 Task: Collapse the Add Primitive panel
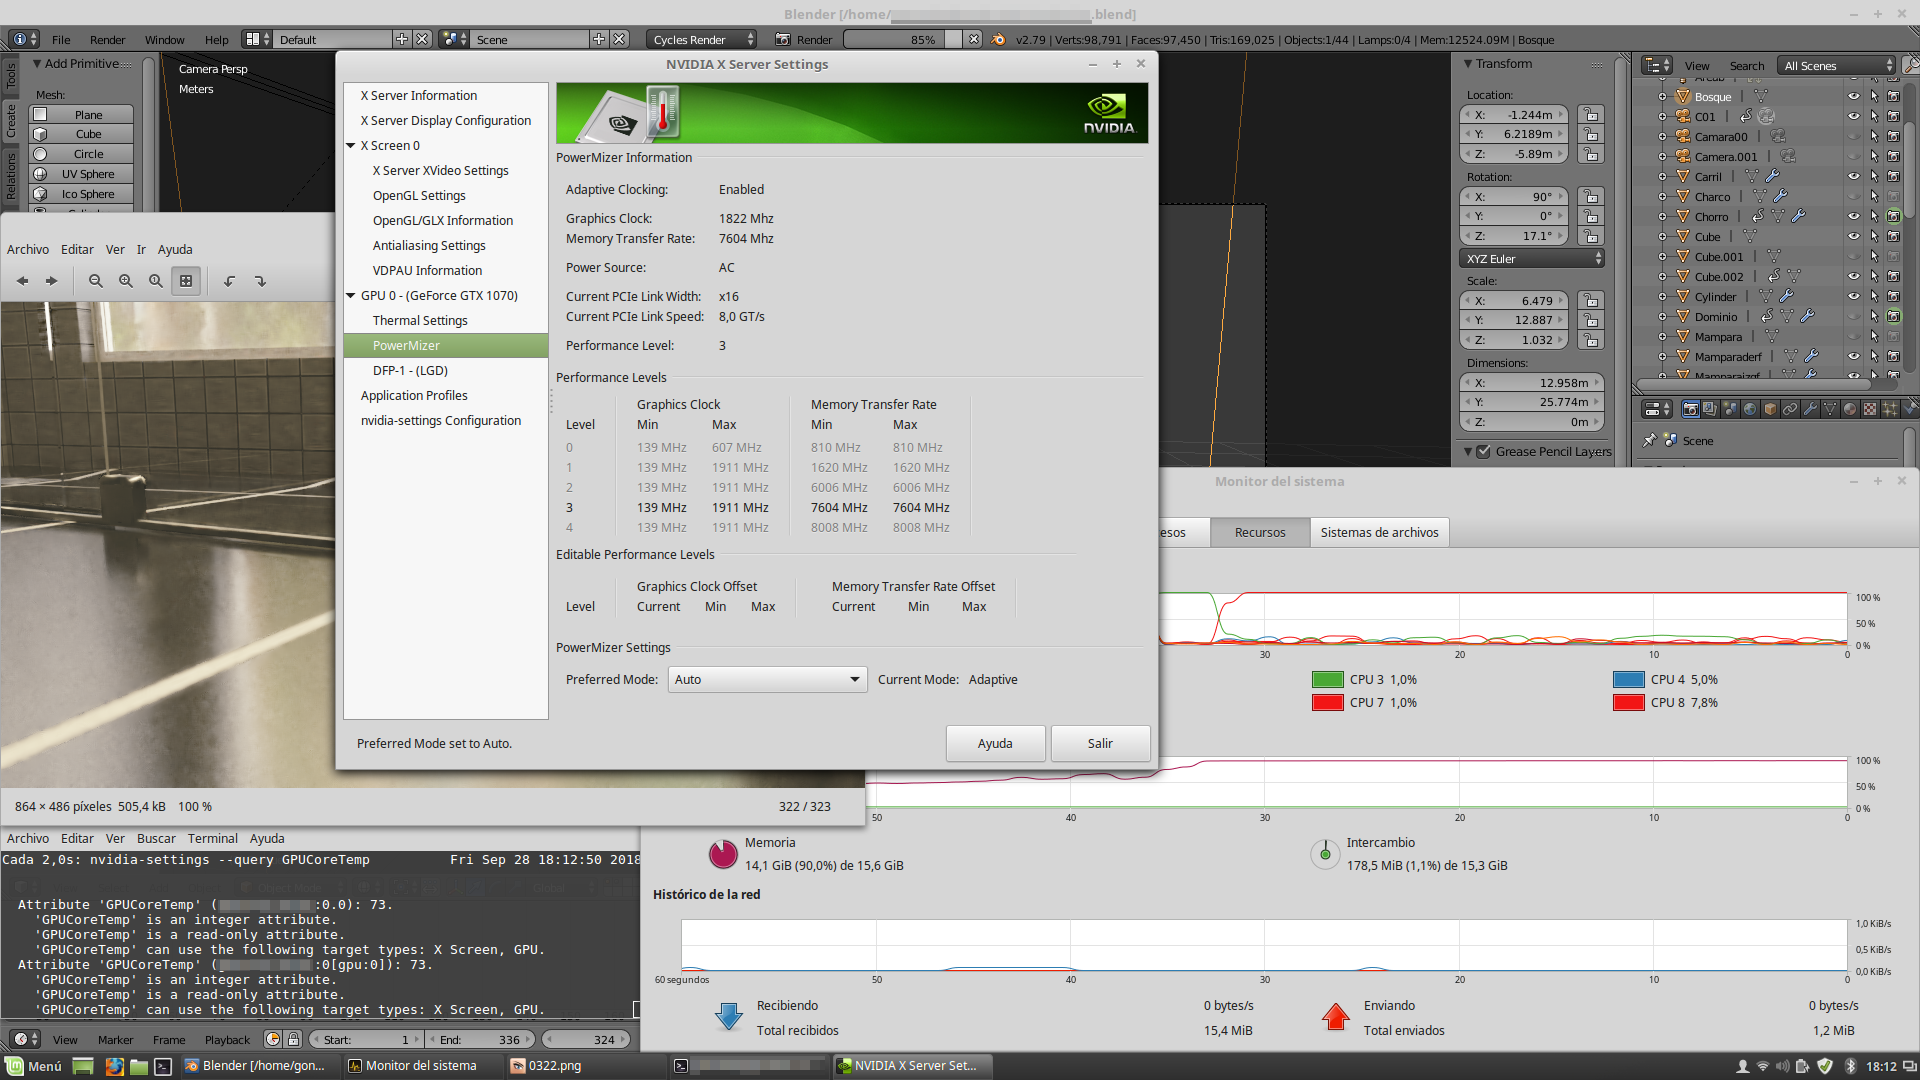(37, 64)
